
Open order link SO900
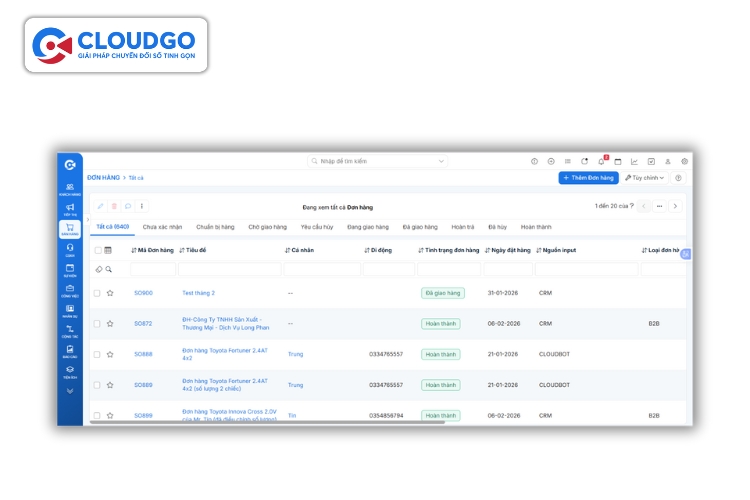pyautogui.click(x=143, y=293)
